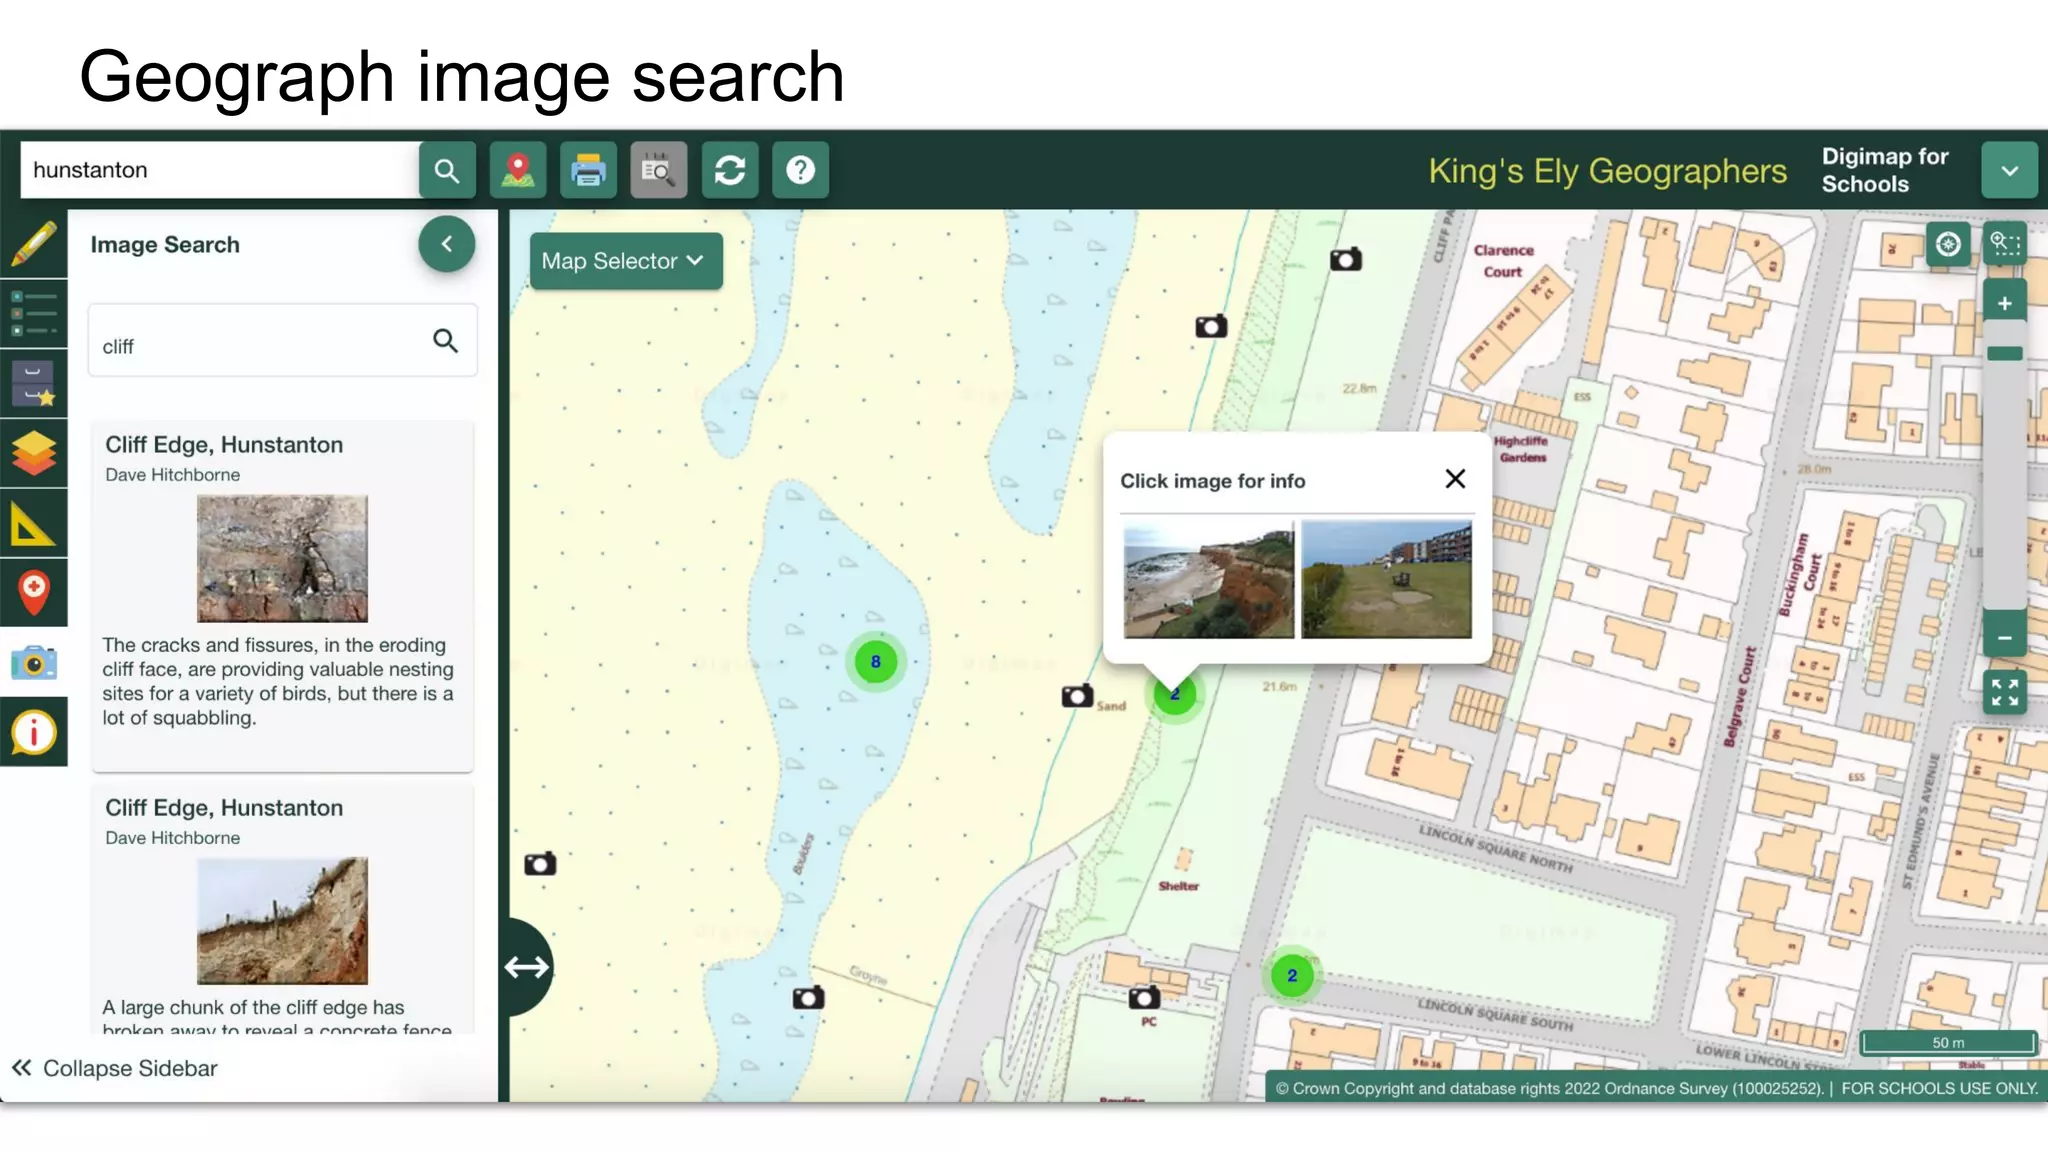
Task: Click the camera marker near Clarence Court
Action: (1346, 260)
